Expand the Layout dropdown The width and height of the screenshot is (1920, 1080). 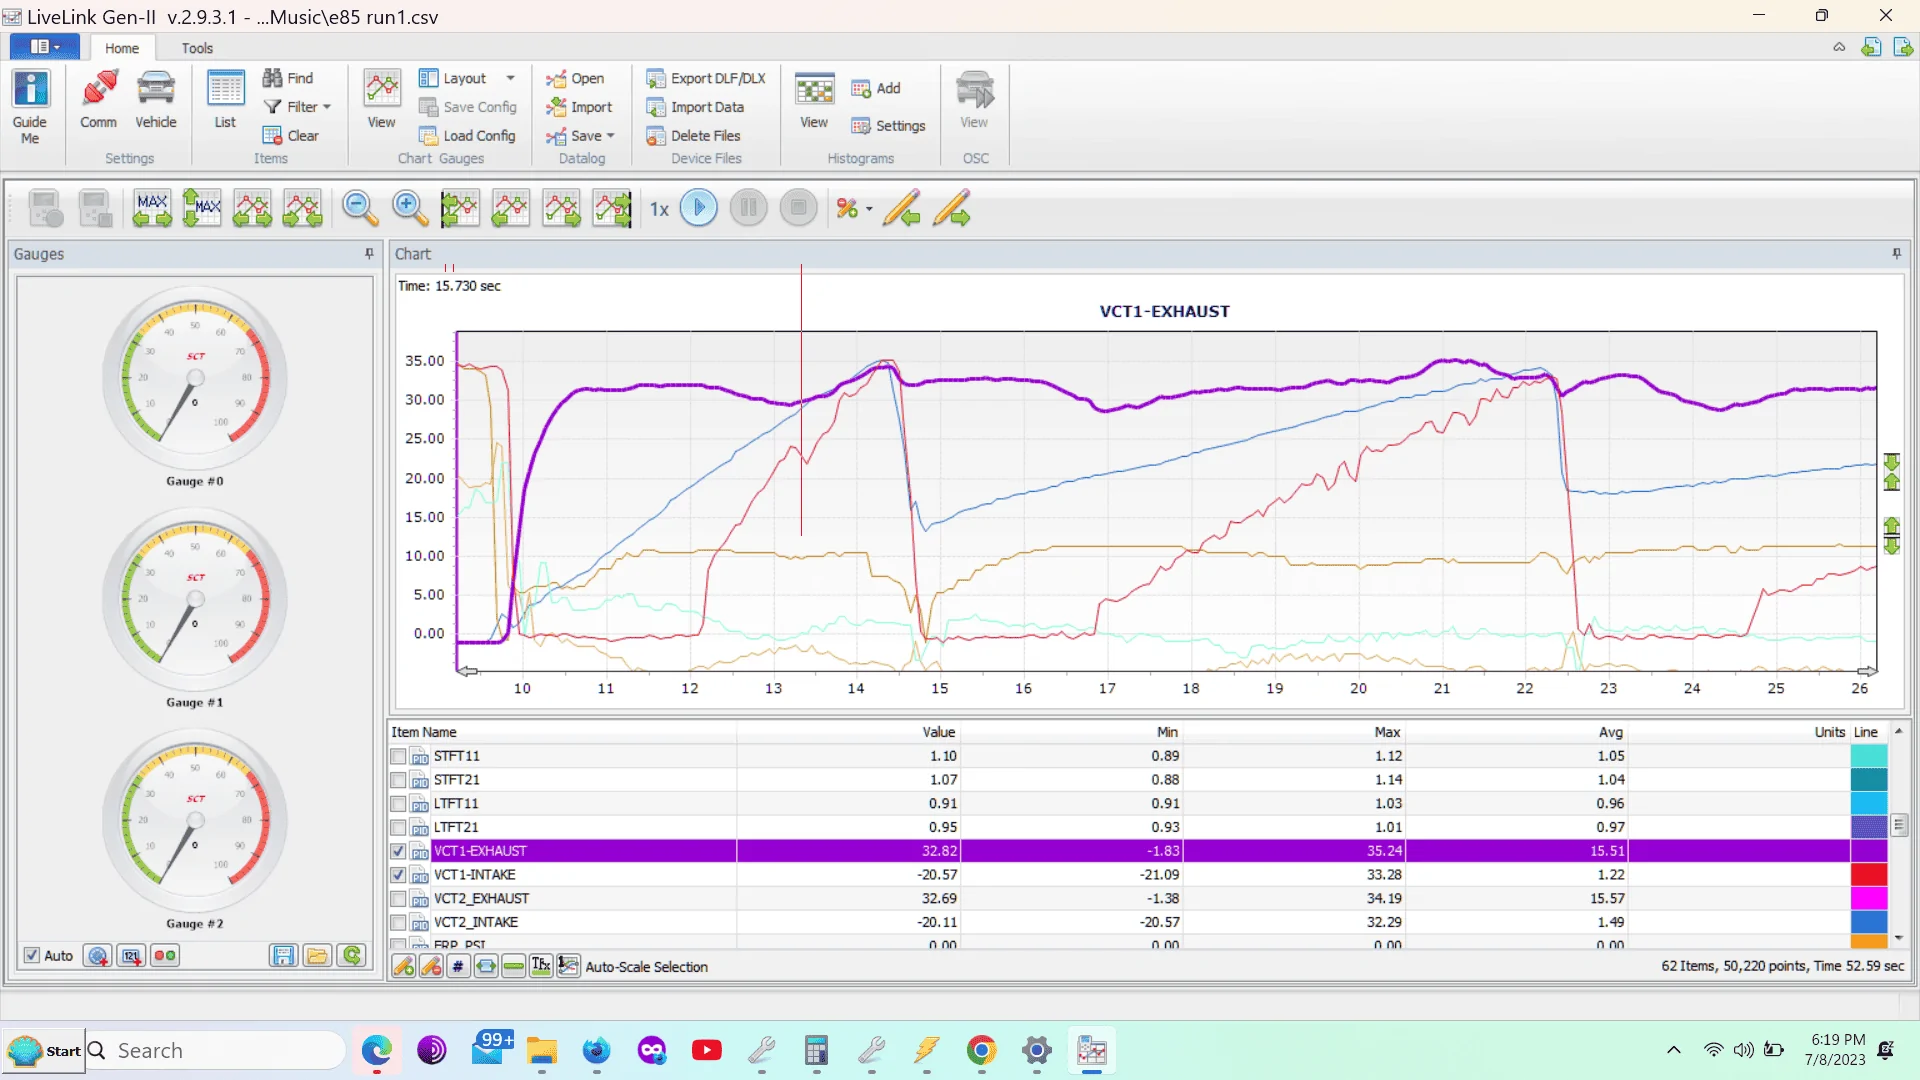(x=510, y=78)
